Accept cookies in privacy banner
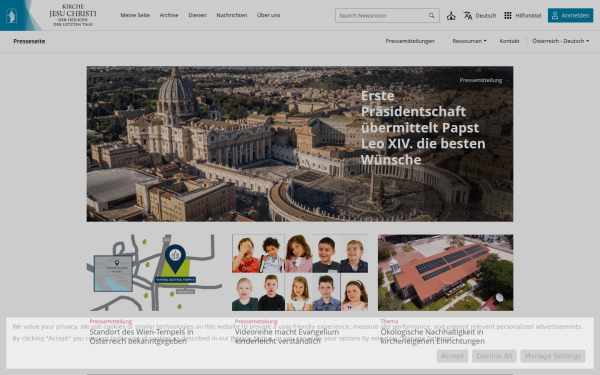 pyautogui.click(x=452, y=356)
